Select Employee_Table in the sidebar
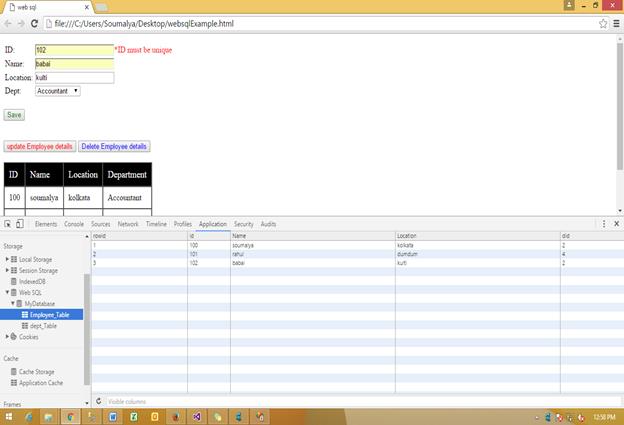The image size is (624, 425). (x=41, y=315)
